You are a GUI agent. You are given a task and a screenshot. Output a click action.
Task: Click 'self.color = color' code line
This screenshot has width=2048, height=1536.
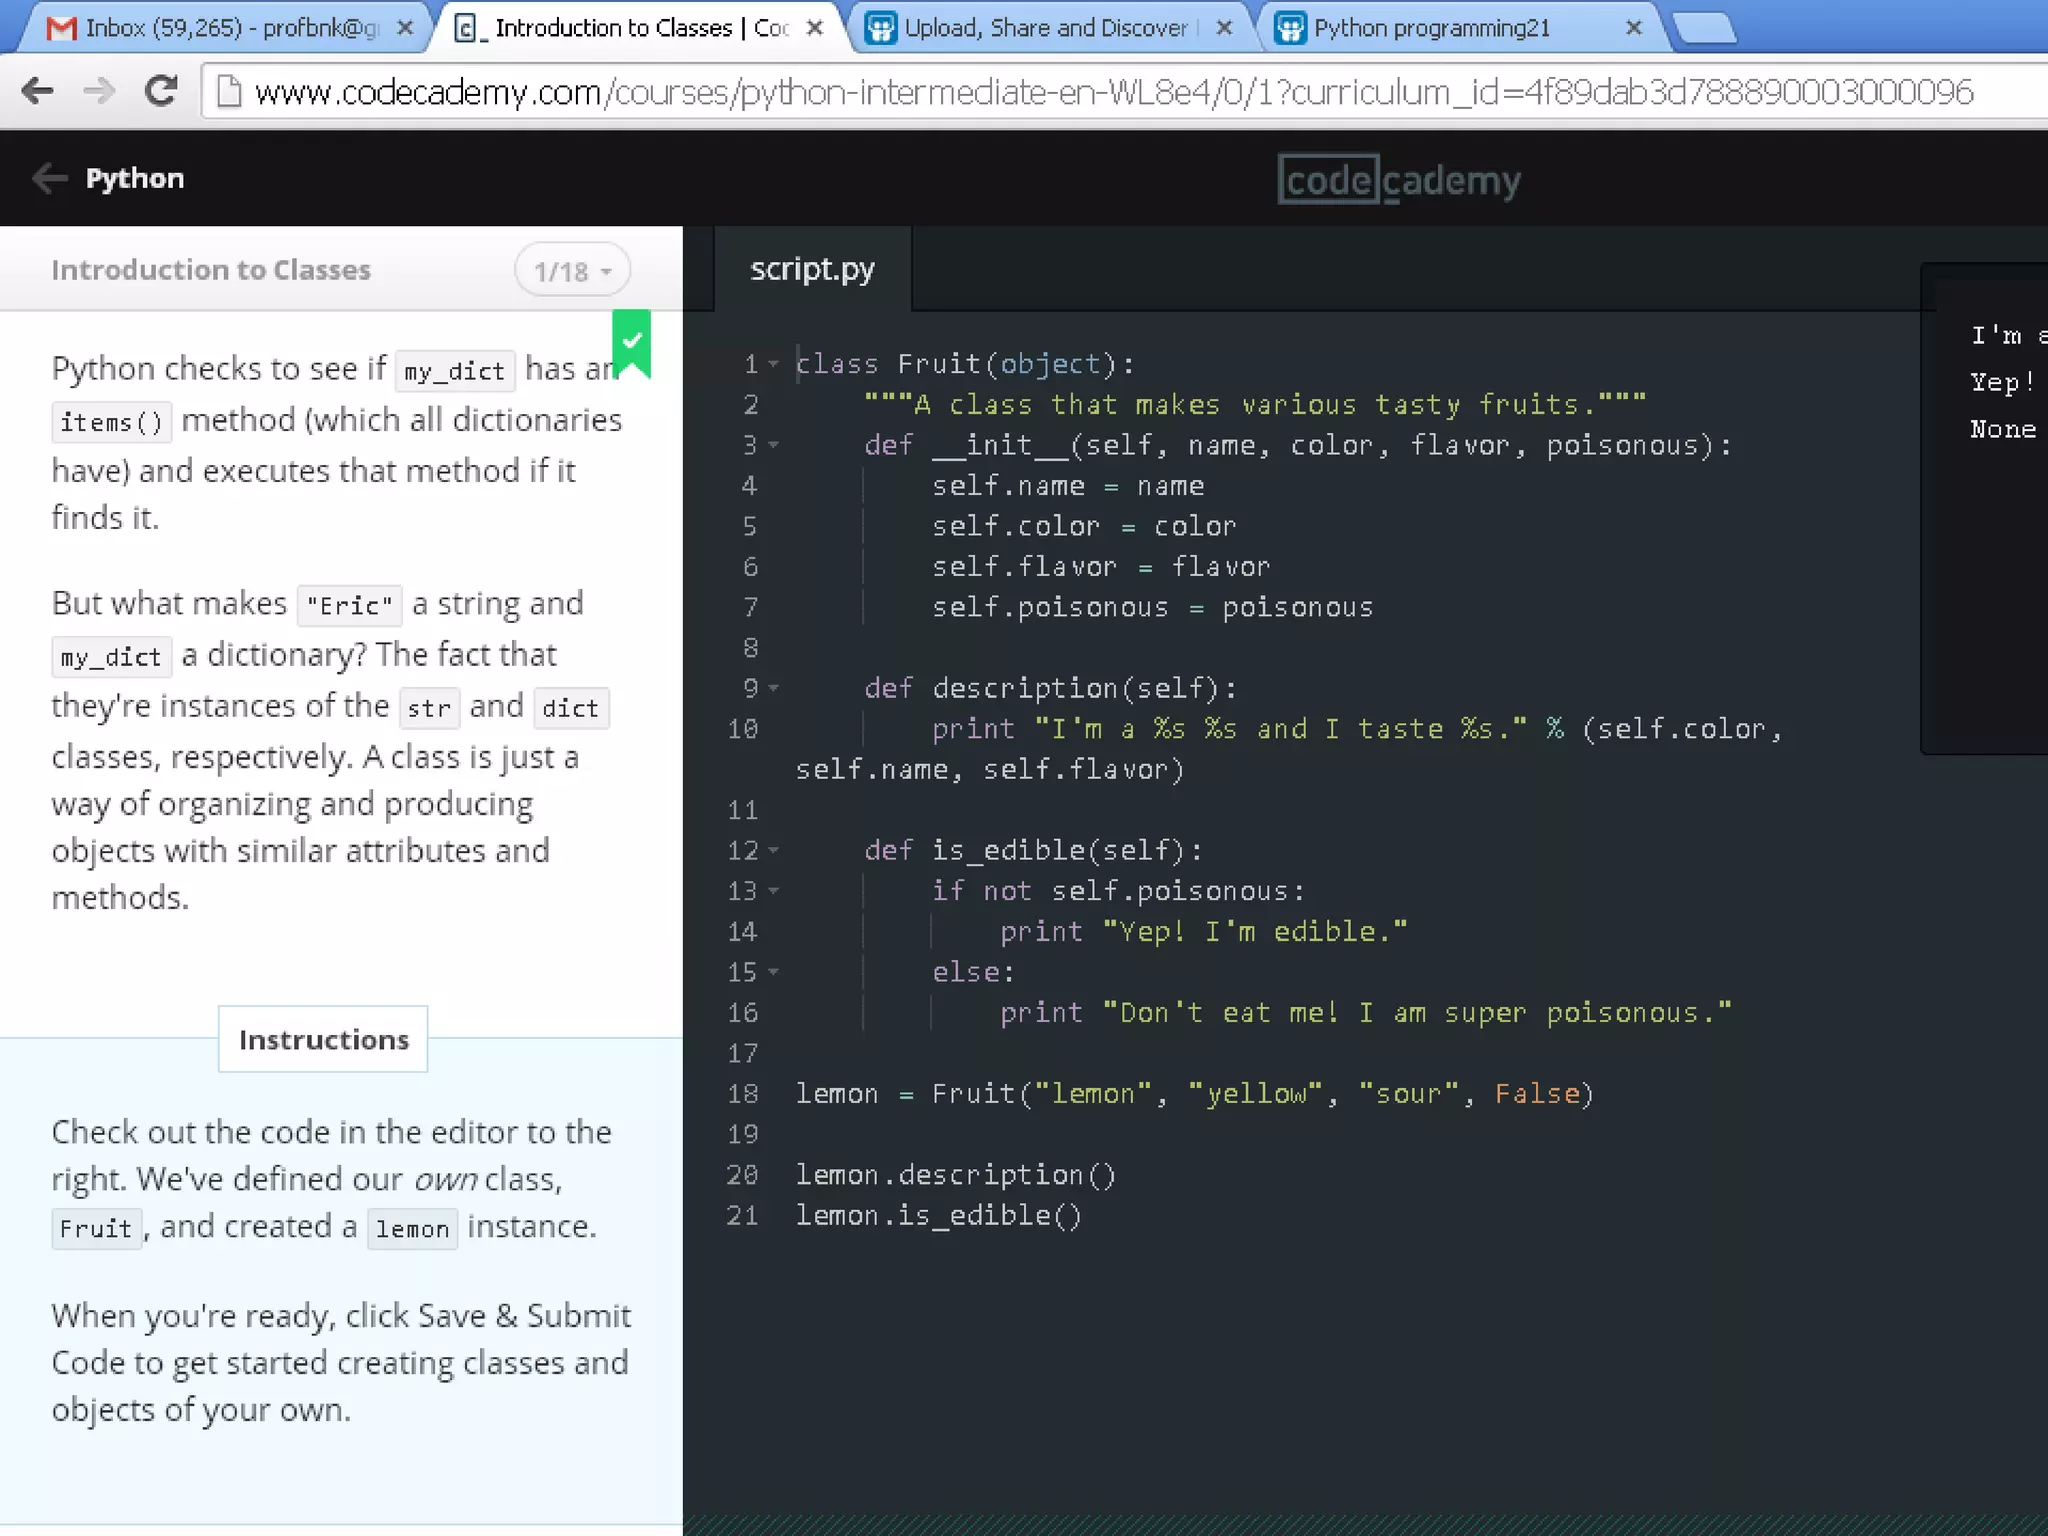(1084, 526)
